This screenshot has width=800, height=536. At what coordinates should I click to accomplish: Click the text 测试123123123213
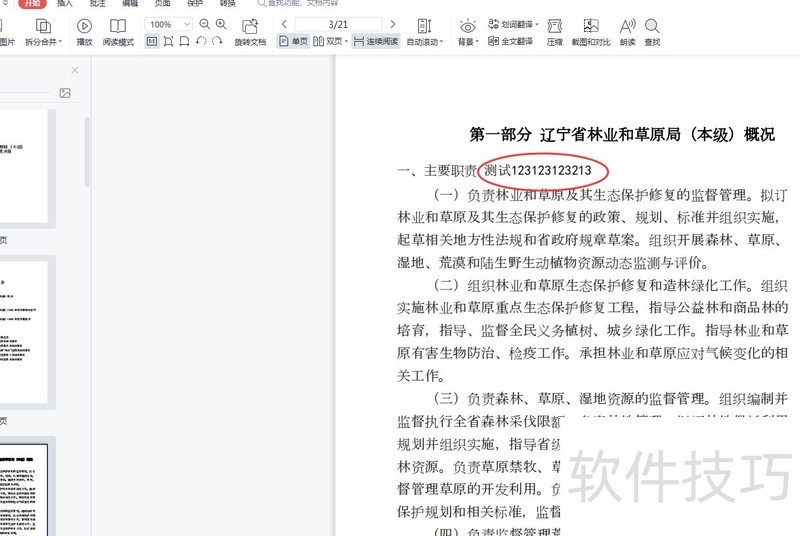tap(538, 170)
